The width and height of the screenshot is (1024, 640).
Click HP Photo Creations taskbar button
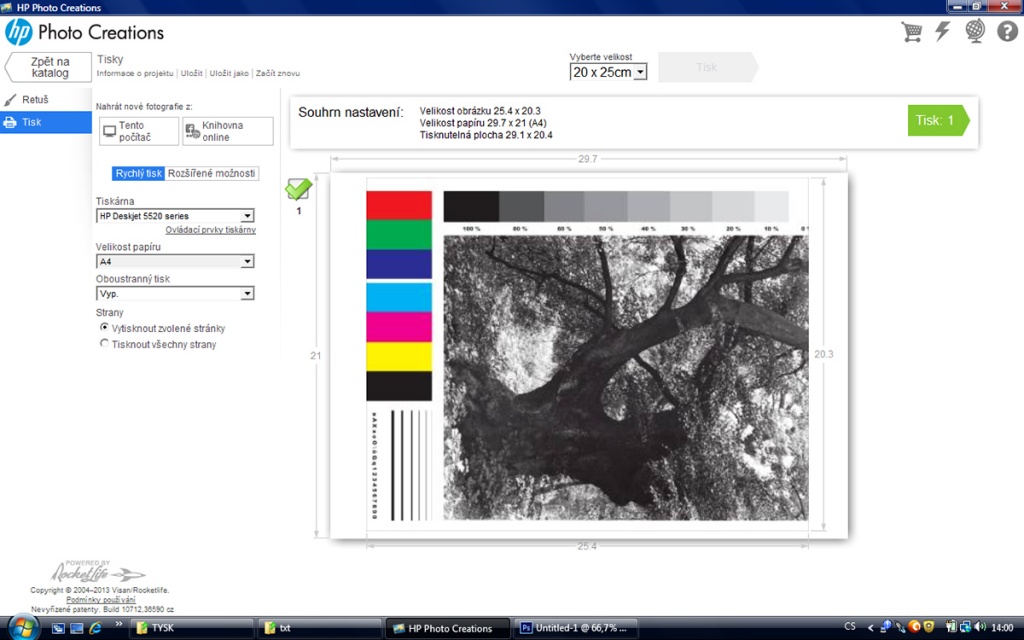click(x=447, y=628)
